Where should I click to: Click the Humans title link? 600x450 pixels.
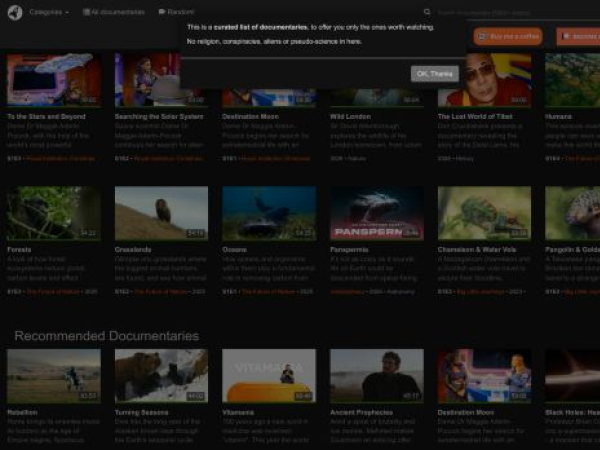pyautogui.click(x=558, y=116)
